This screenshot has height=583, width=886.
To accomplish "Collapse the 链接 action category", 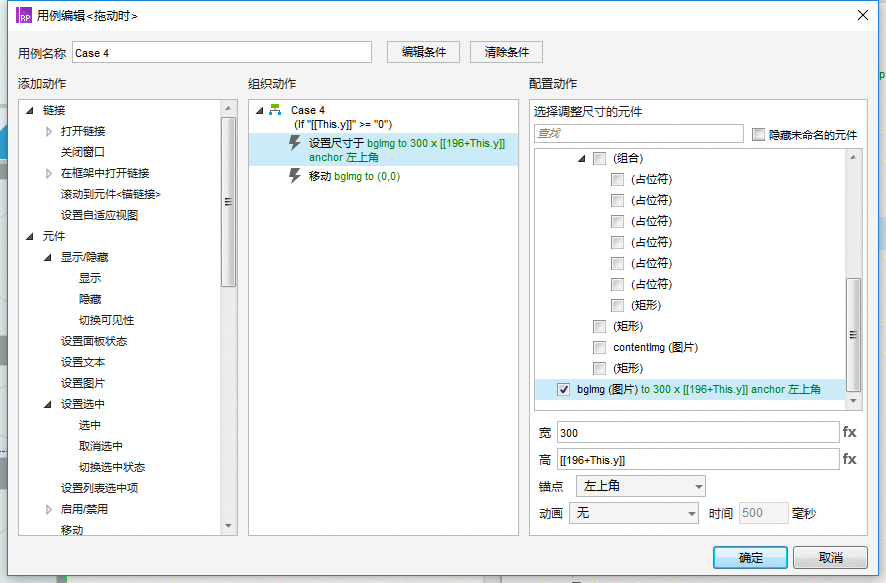I will 30,110.
